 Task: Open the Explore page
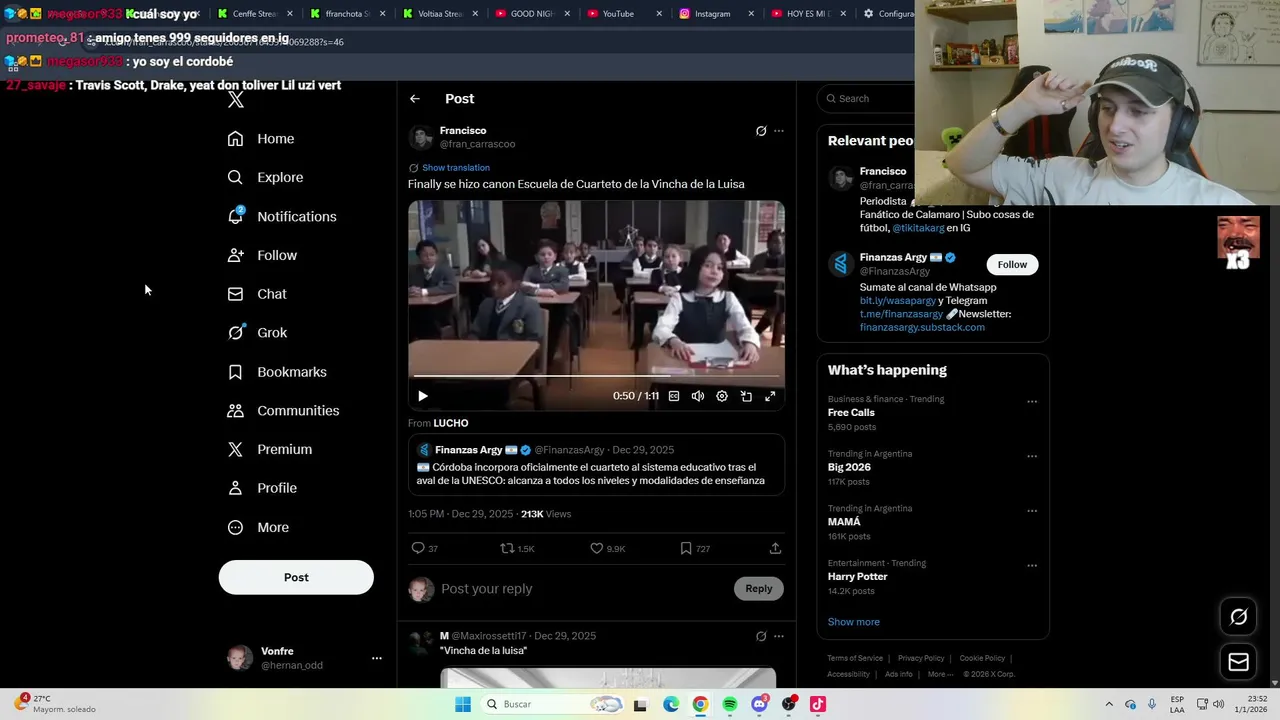(265, 178)
